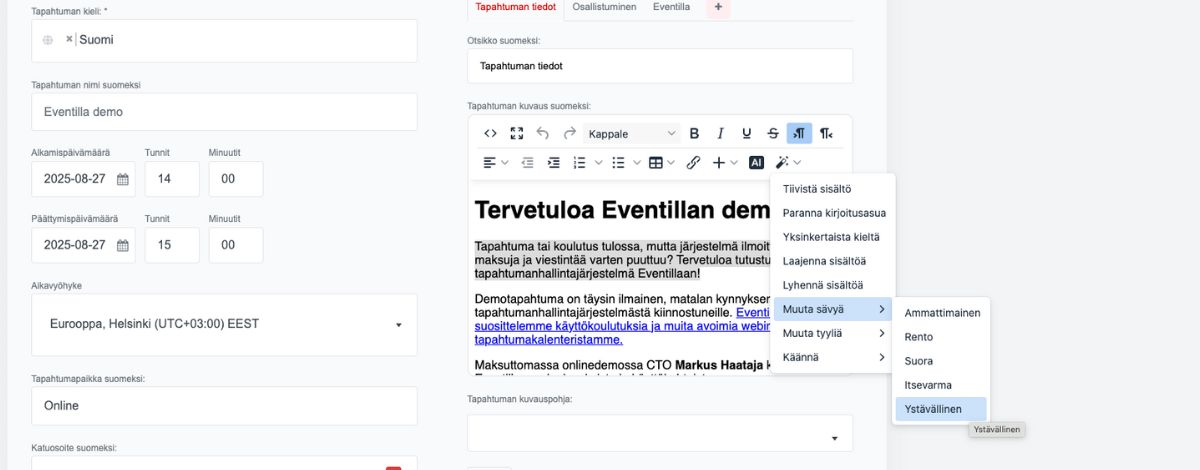Viewport: 1200px width, 470px height.
Task: Insert a bulleted list
Action: (x=618, y=162)
